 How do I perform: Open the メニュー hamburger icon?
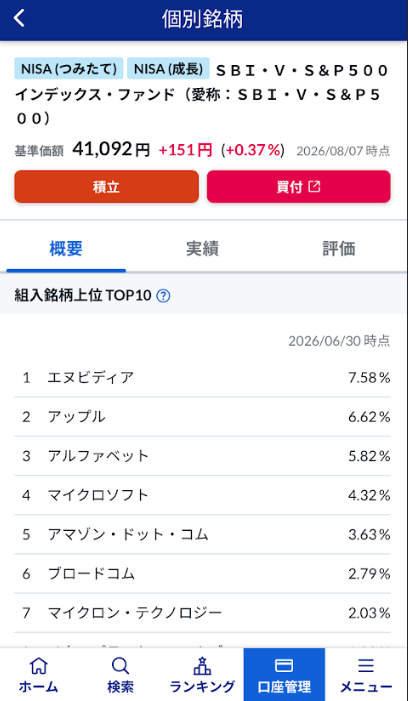point(366,666)
